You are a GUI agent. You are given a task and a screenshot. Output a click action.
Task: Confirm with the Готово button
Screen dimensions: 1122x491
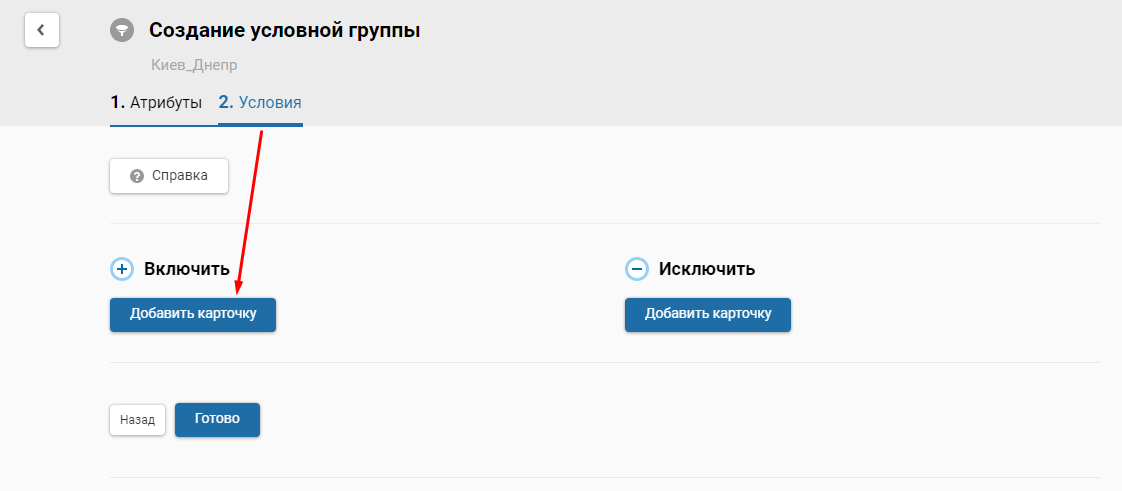click(217, 419)
